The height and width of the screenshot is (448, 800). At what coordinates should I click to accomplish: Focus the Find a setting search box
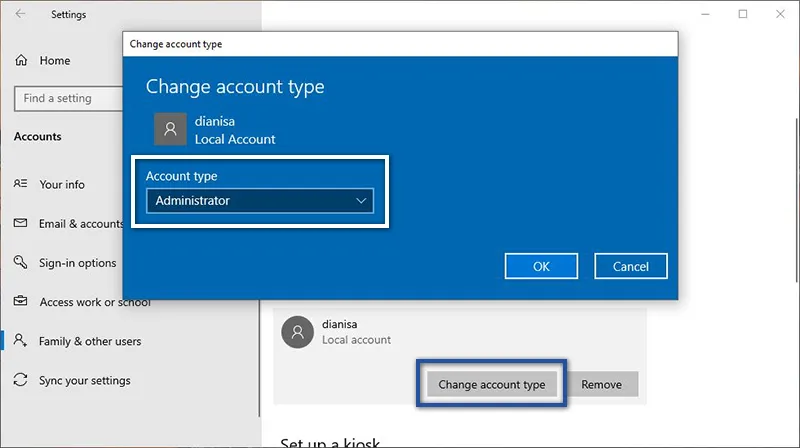pyautogui.click(x=65, y=98)
